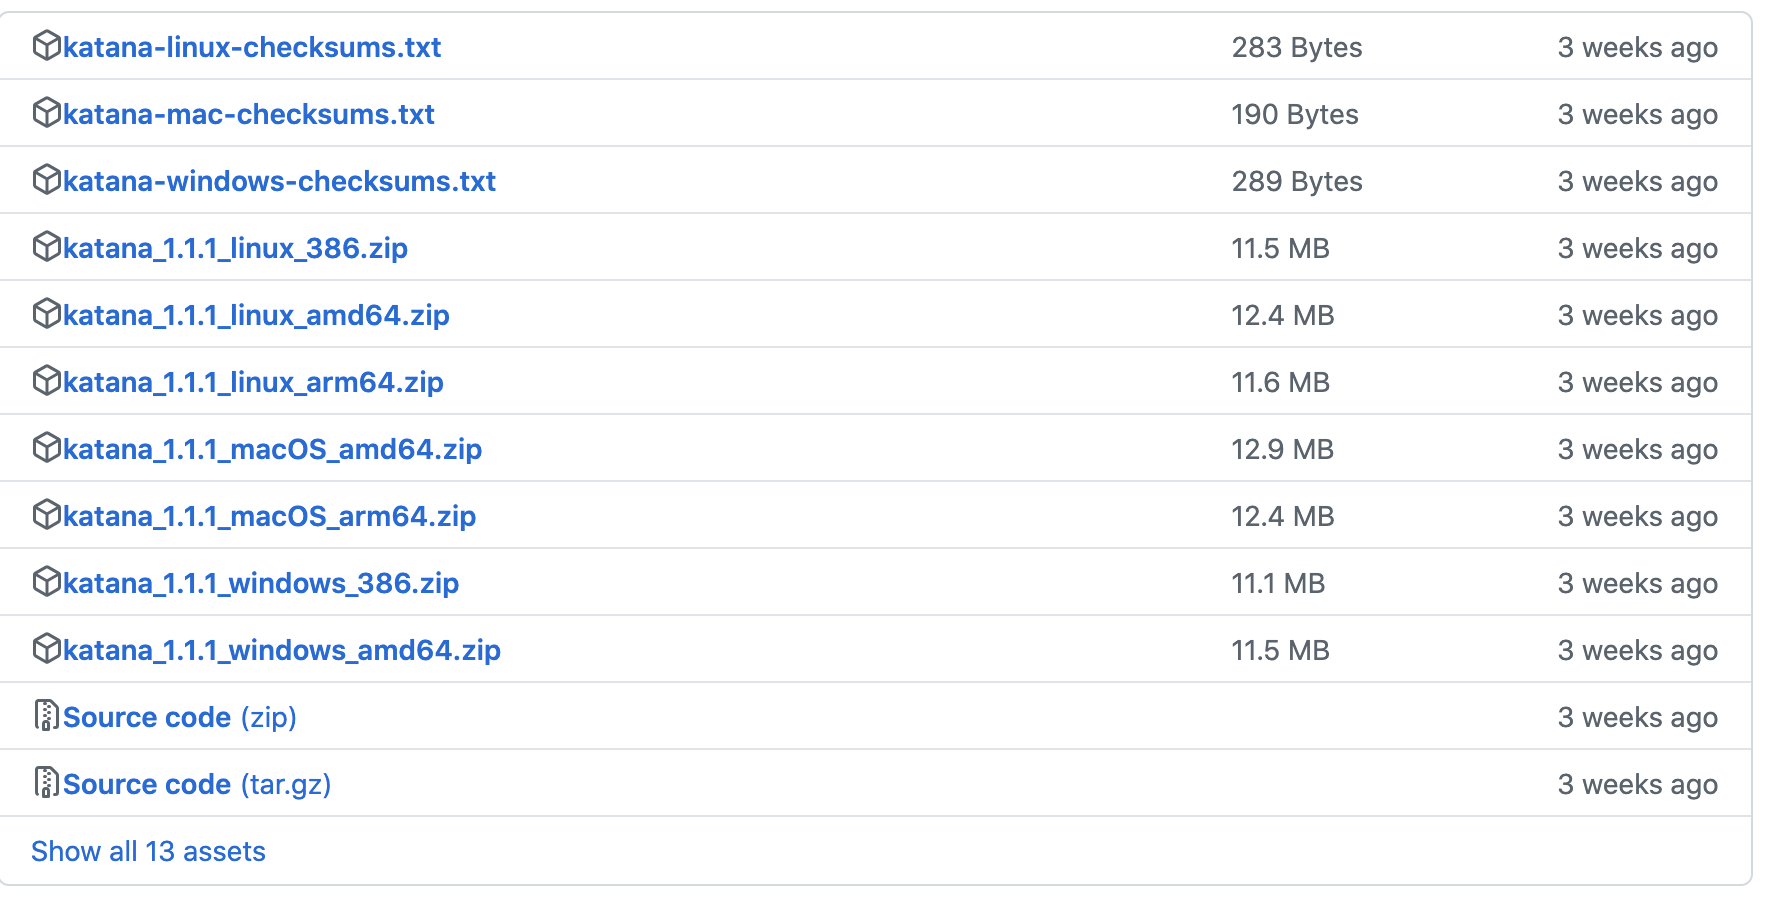Image resolution: width=1766 pixels, height=902 pixels.
Task: Expand list with Show all 13 assets
Action: point(148,851)
